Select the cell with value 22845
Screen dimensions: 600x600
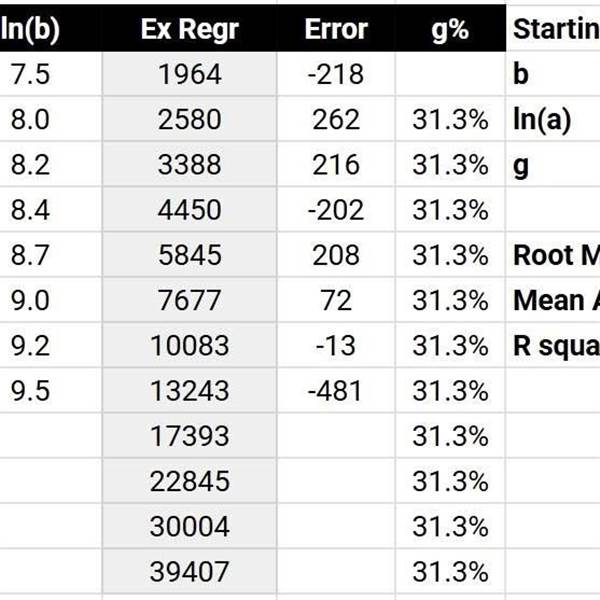pos(189,481)
